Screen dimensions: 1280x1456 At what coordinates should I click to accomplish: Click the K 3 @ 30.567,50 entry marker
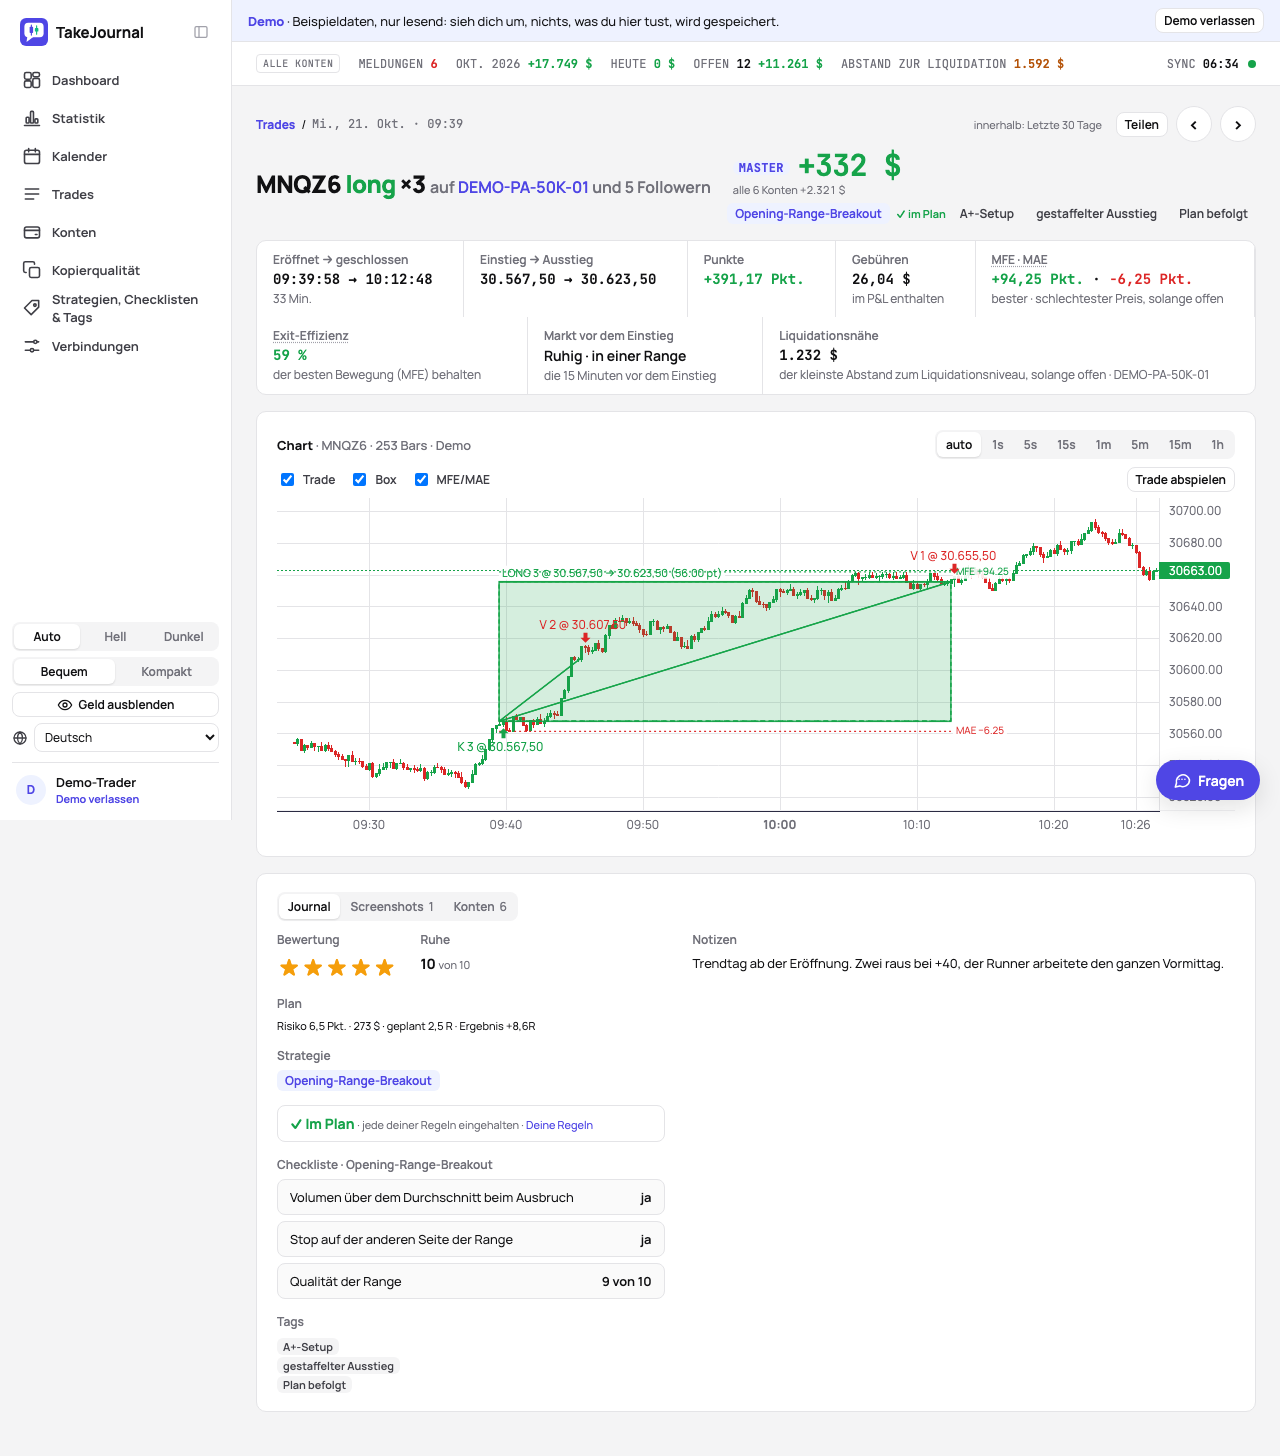tap(500, 747)
